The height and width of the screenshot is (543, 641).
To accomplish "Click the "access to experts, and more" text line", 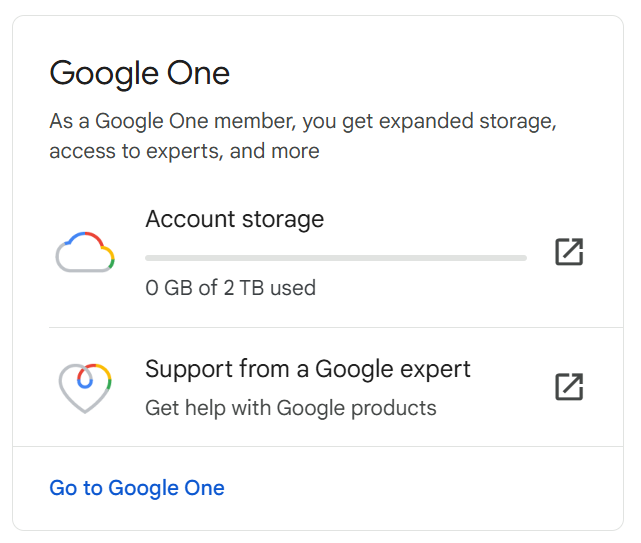I will point(184,151).
